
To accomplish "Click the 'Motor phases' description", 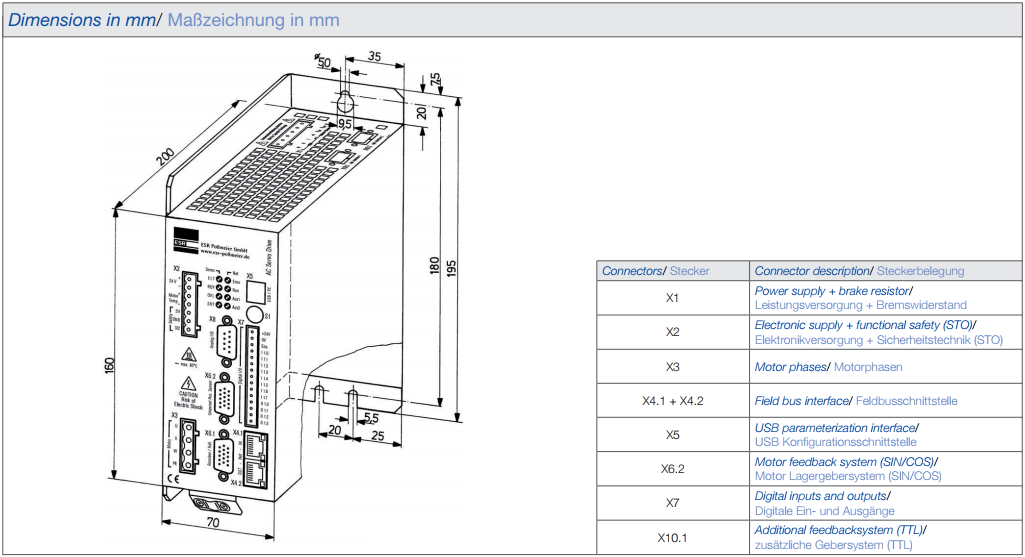I will tap(790, 367).
